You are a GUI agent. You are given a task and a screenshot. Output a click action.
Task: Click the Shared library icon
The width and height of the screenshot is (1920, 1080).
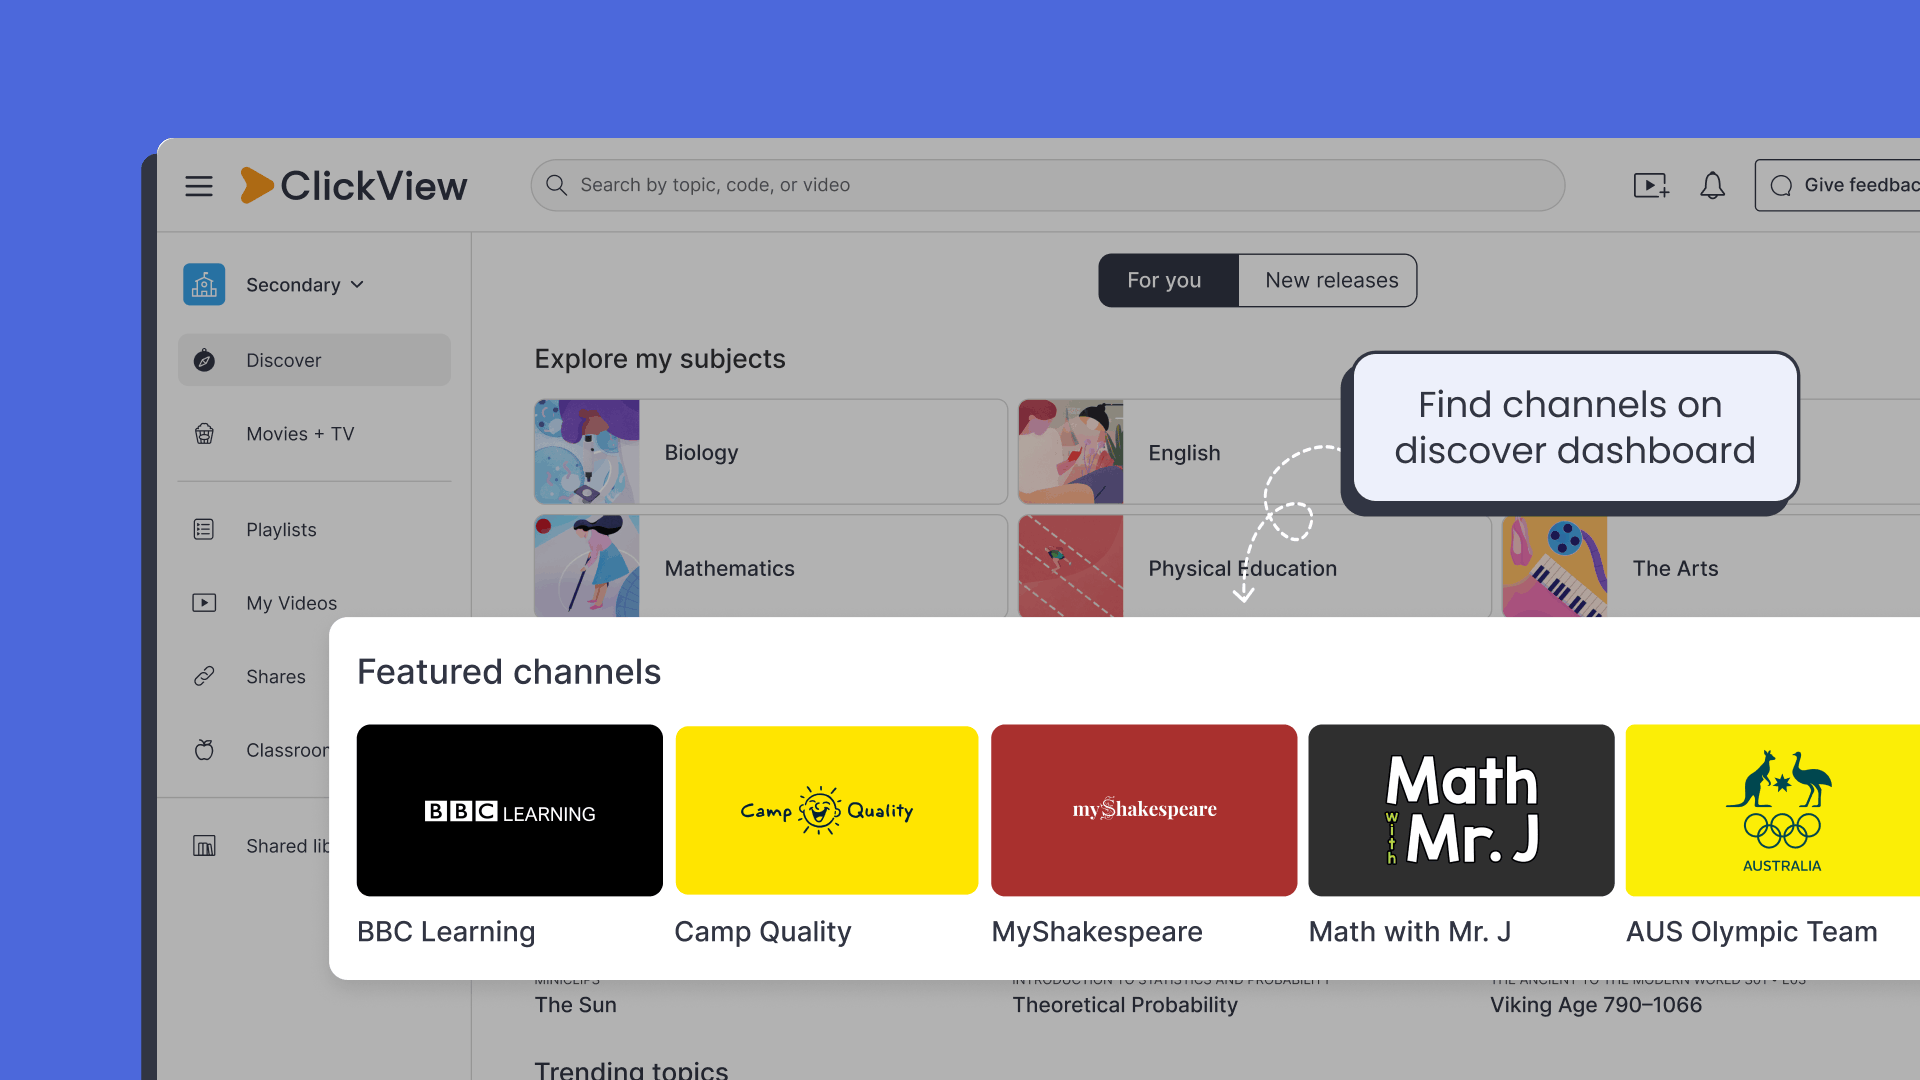tap(204, 846)
